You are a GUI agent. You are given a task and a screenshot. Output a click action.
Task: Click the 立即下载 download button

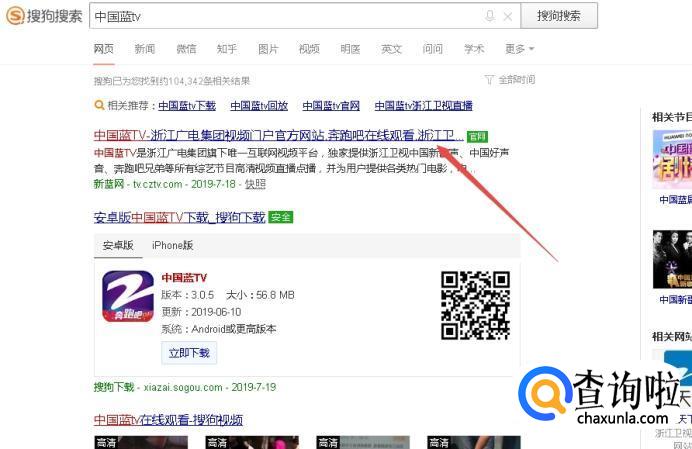point(189,353)
